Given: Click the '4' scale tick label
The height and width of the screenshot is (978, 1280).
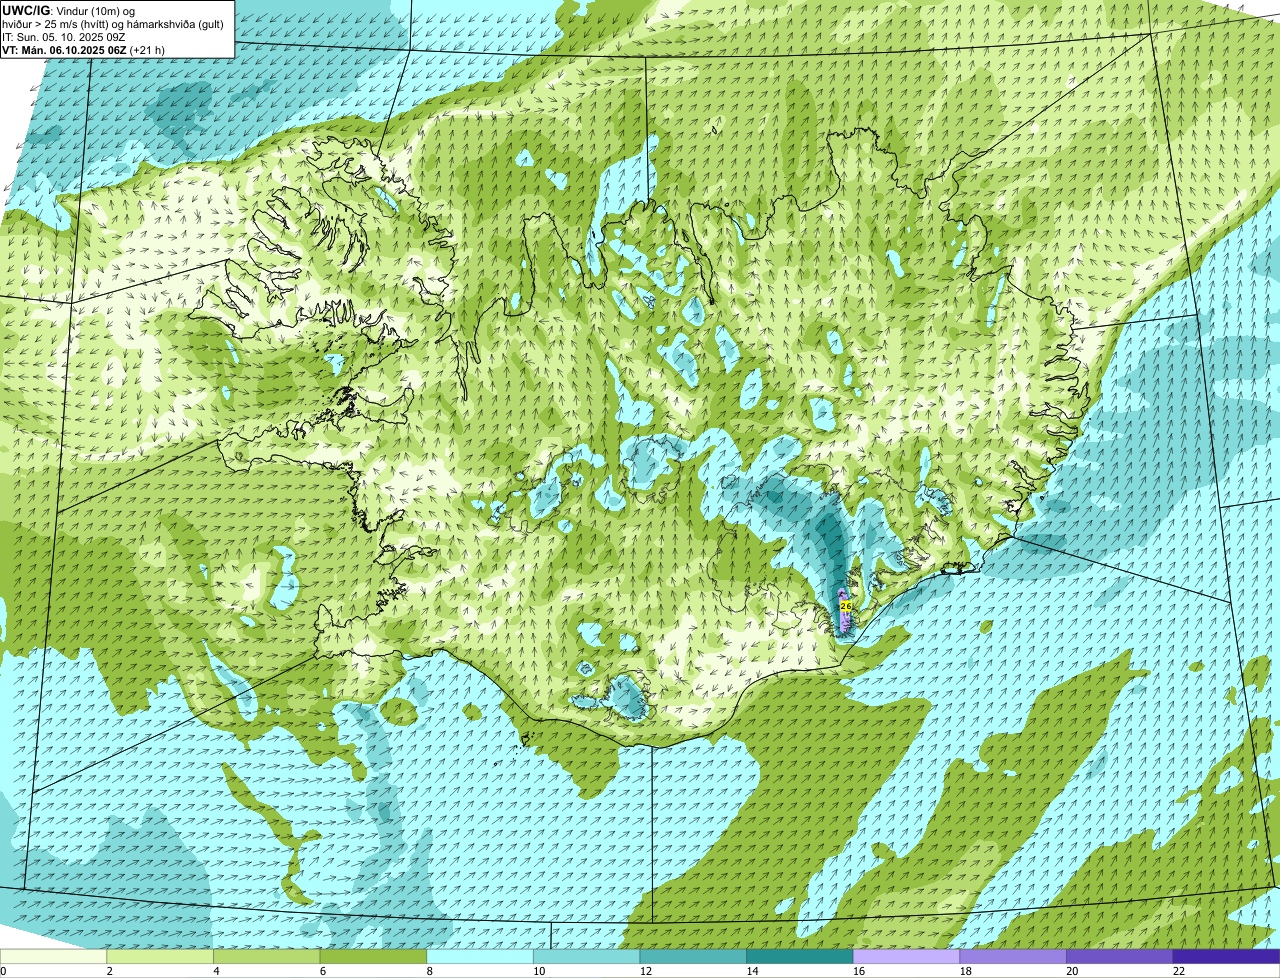Looking at the screenshot, I should click(216, 971).
